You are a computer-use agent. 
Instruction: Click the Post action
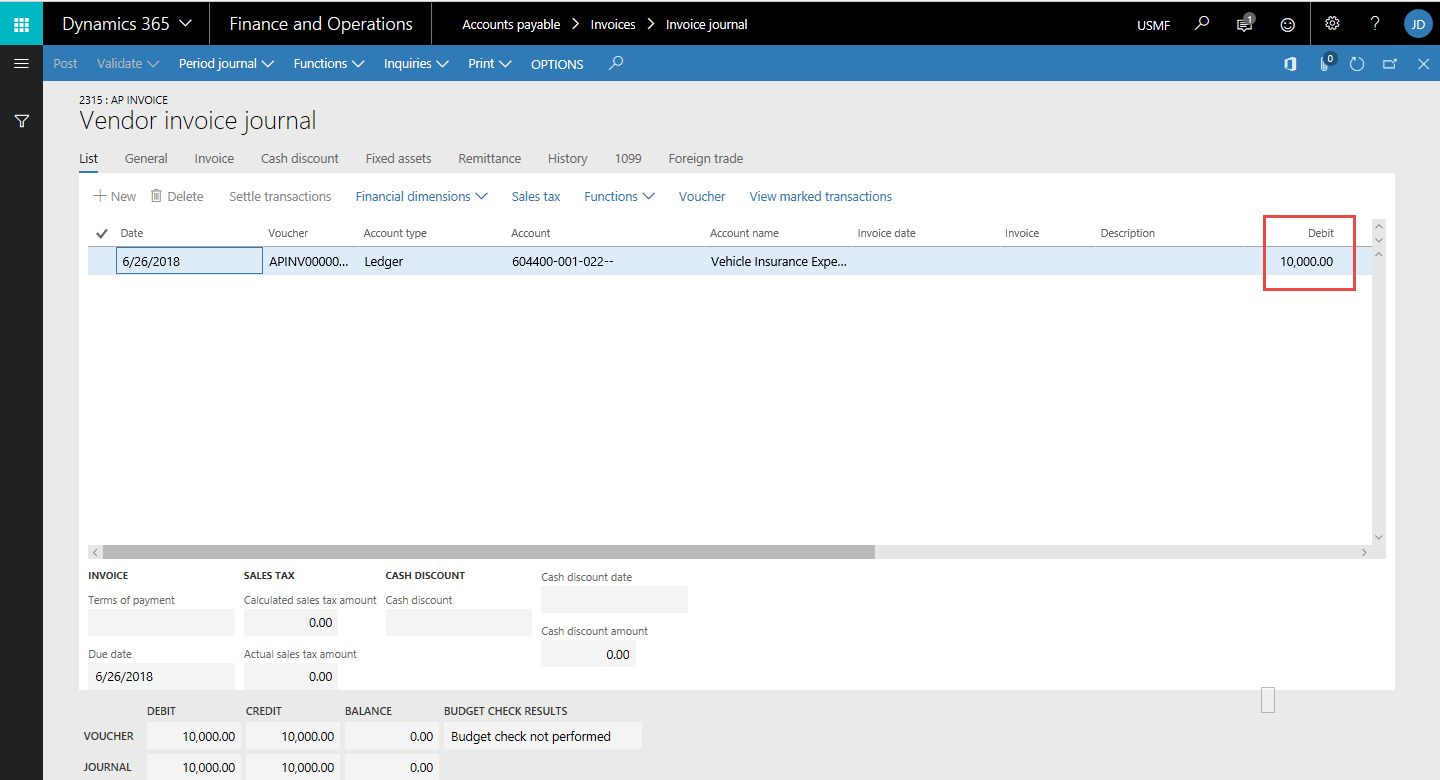coord(65,63)
